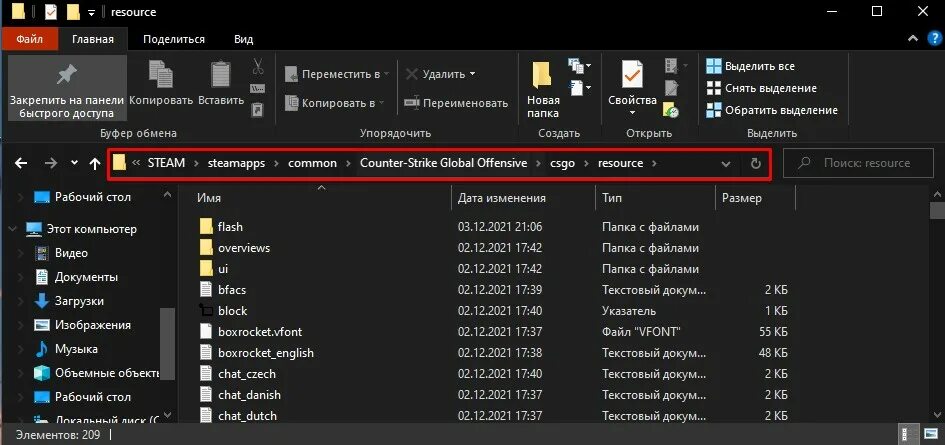This screenshot has height=445, width=945.
Task: Open recent locations dropdown arrow
Action: [74, 163]
